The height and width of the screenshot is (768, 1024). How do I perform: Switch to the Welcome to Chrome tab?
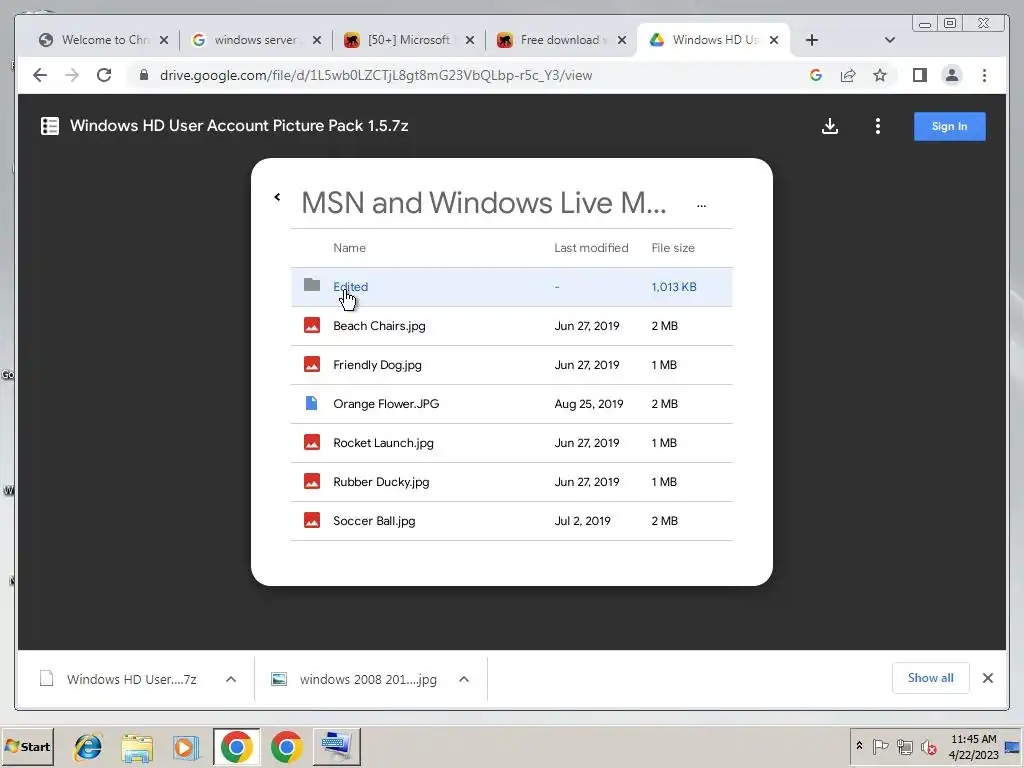tap(104, 40)
